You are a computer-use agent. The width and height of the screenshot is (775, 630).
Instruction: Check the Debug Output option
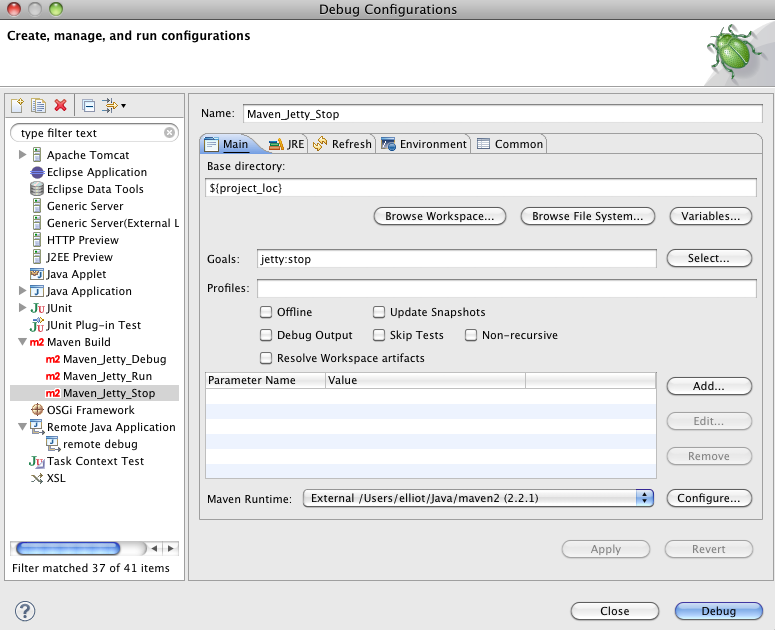[x=266, y=335]
